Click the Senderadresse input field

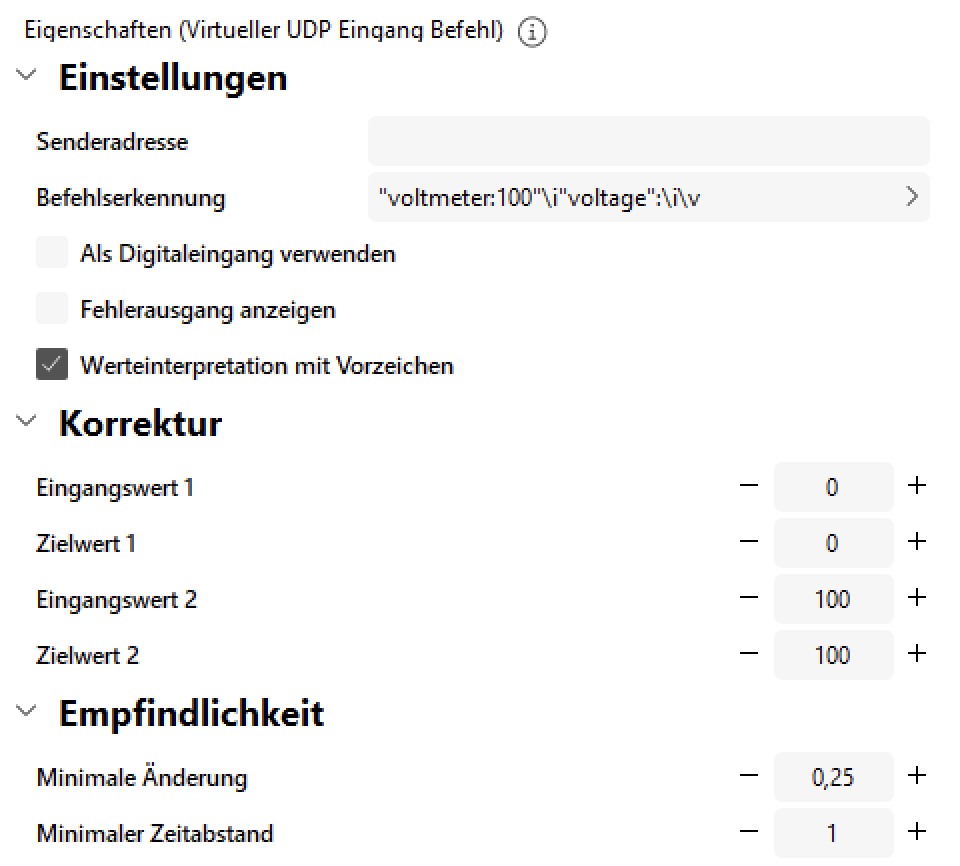[x=648, y=141]
